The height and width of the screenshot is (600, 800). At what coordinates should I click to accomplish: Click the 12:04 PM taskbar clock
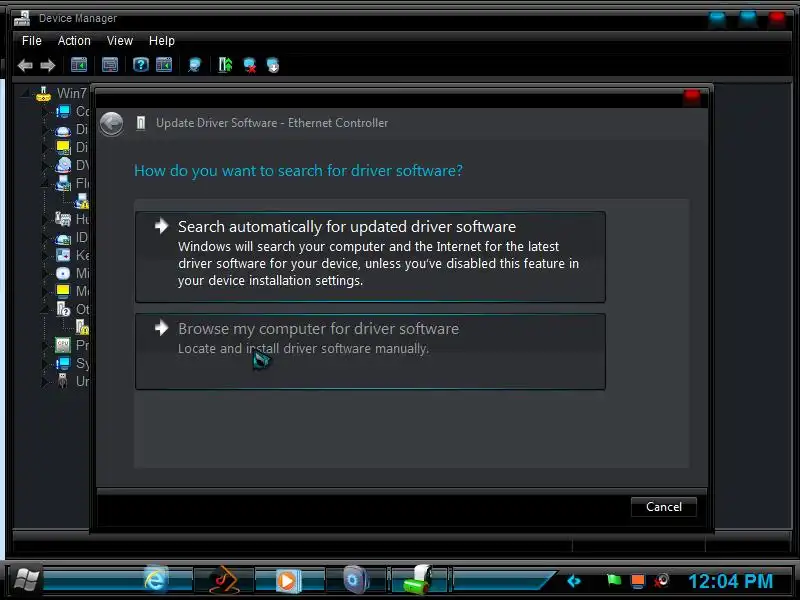[x=730, y=581]
